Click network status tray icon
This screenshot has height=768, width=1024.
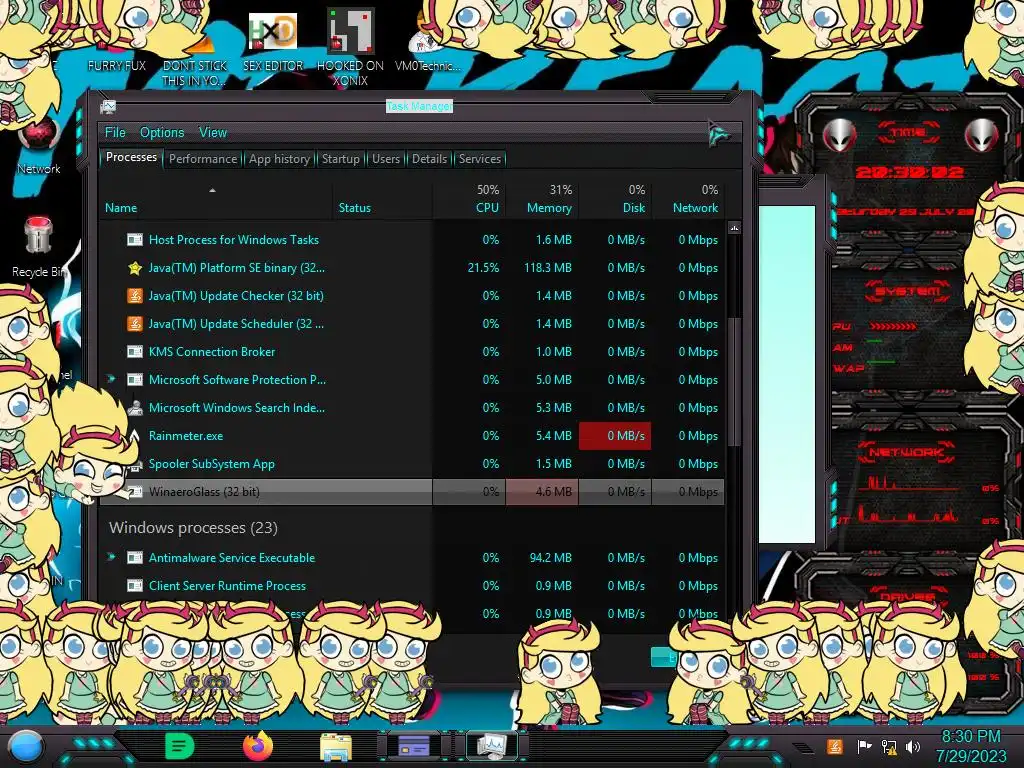(889, 746)
